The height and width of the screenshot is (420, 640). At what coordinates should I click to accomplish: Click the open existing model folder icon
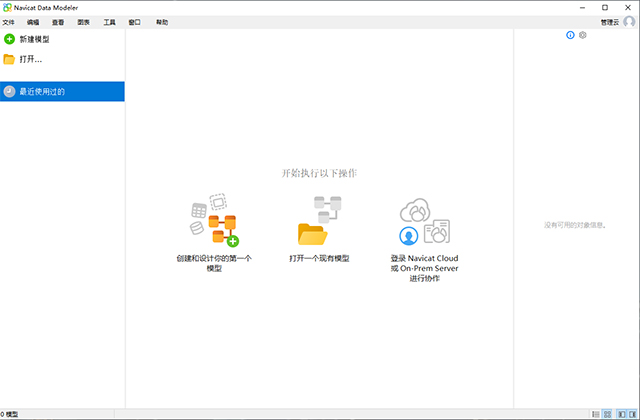click(319, 220)
